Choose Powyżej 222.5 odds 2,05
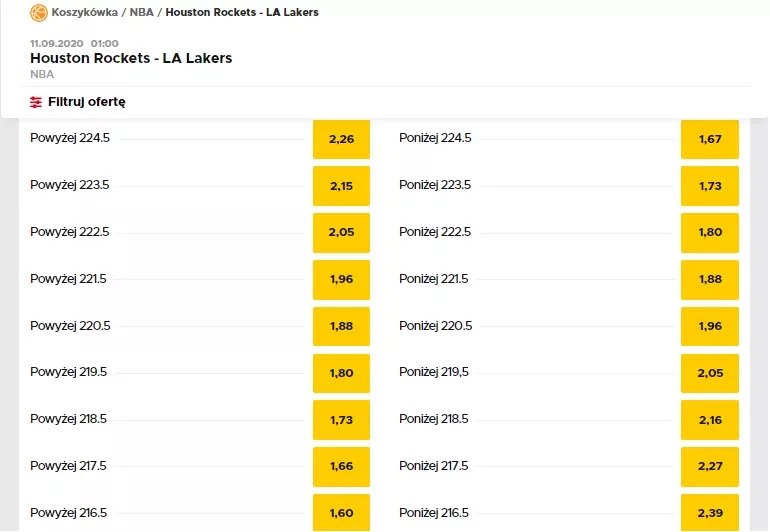 [341, 233]
